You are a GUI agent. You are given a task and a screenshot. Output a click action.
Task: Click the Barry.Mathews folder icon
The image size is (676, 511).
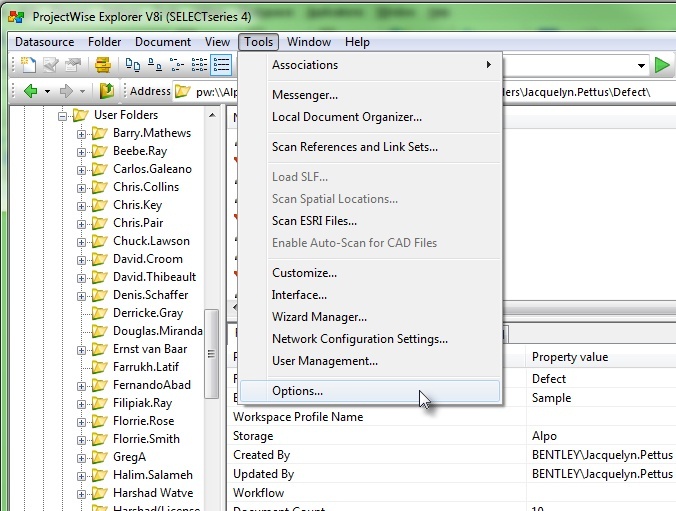click(100, 133)
